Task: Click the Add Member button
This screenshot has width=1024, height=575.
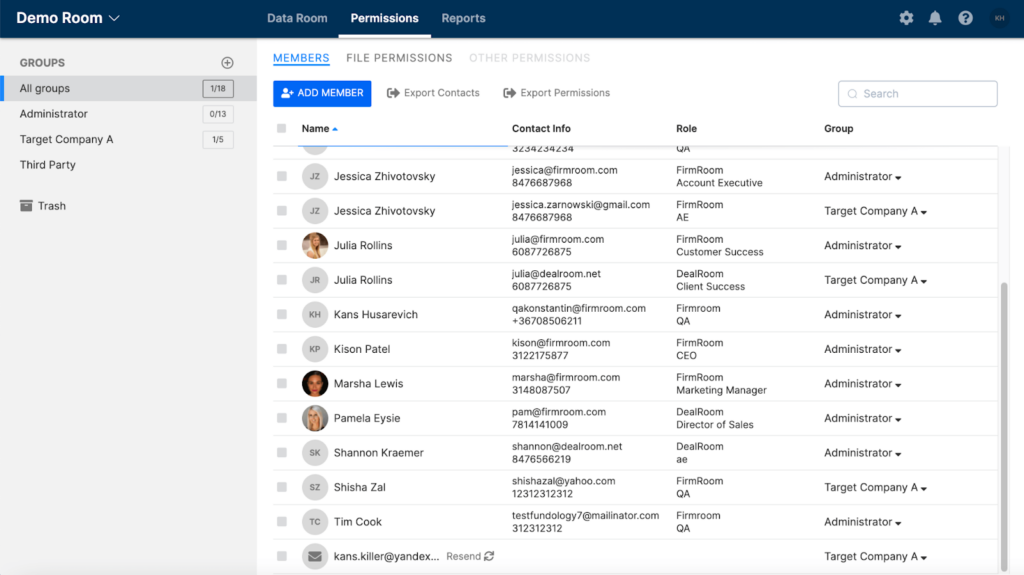Action: coord(322,93)
